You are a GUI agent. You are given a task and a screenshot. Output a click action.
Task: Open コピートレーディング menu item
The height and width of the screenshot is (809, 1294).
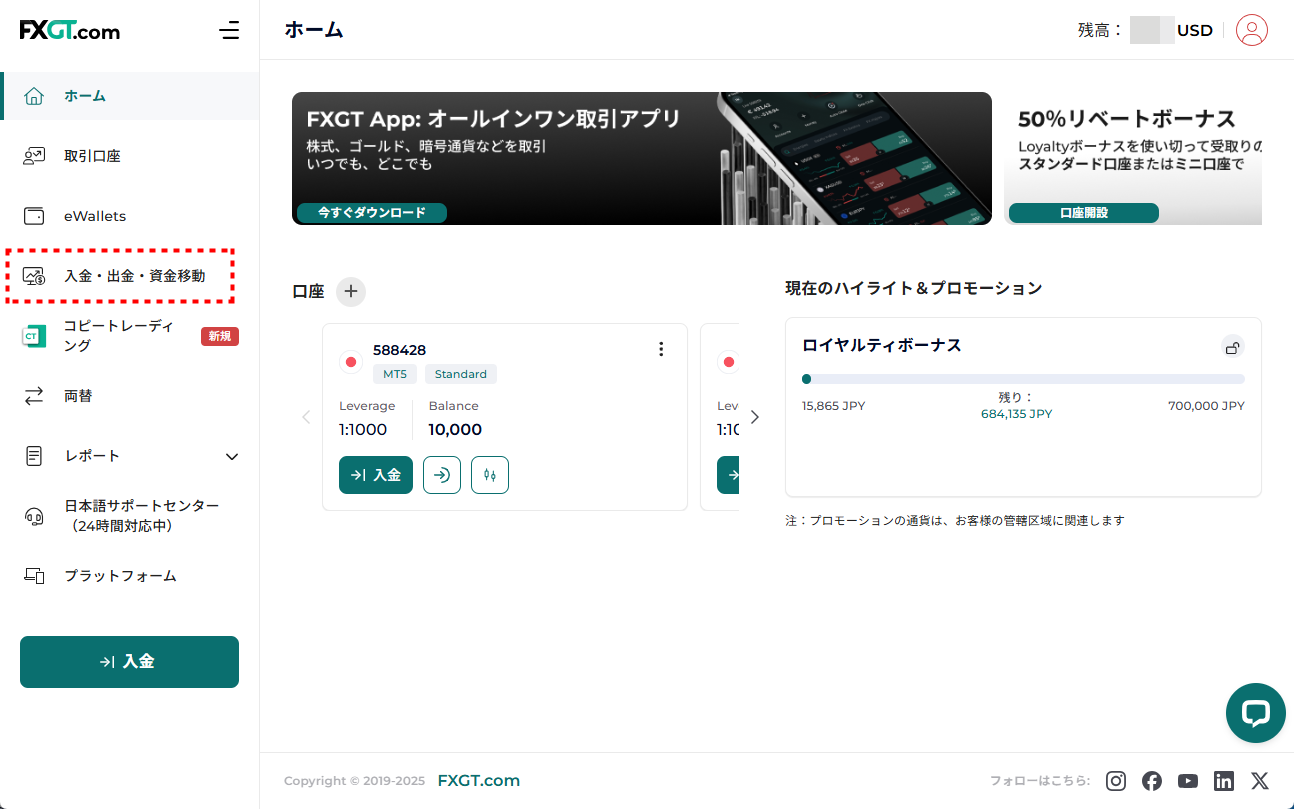pos(130,336)
